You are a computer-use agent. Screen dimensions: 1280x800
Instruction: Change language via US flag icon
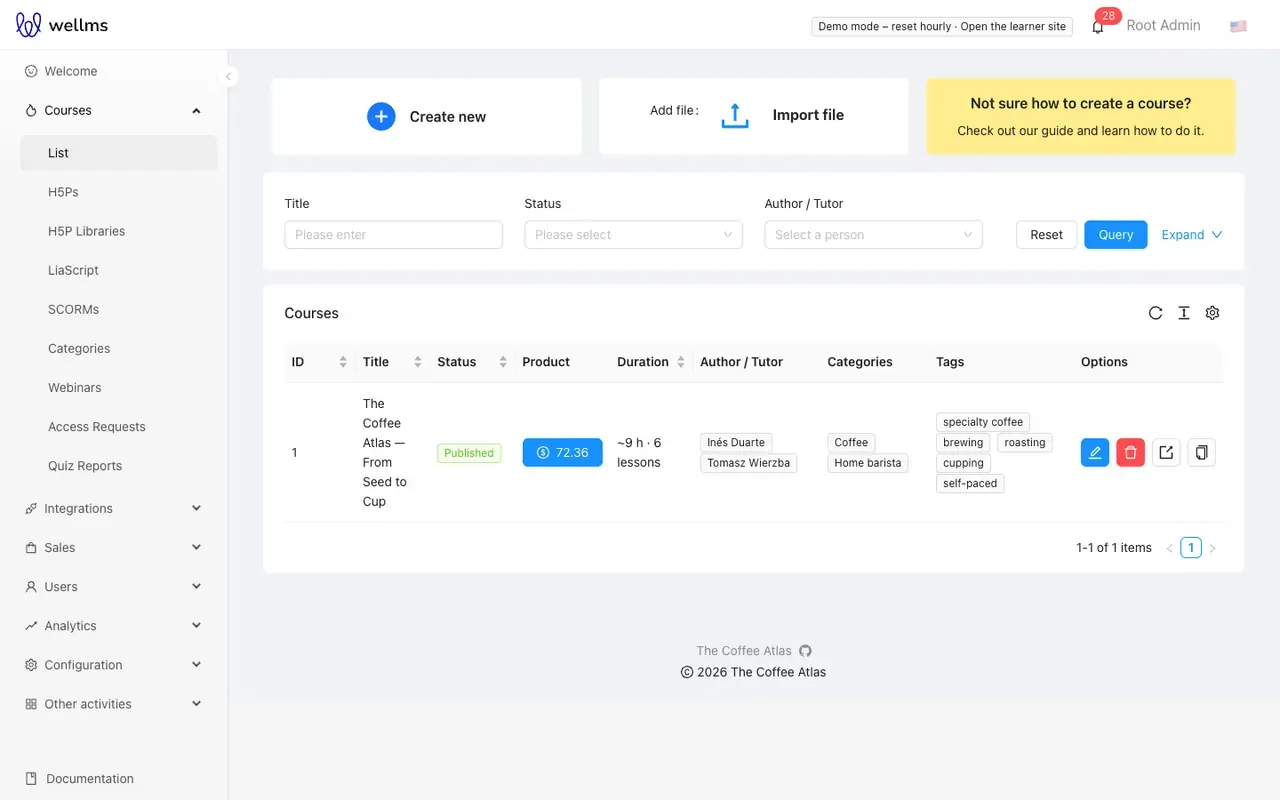point(1238,26)
